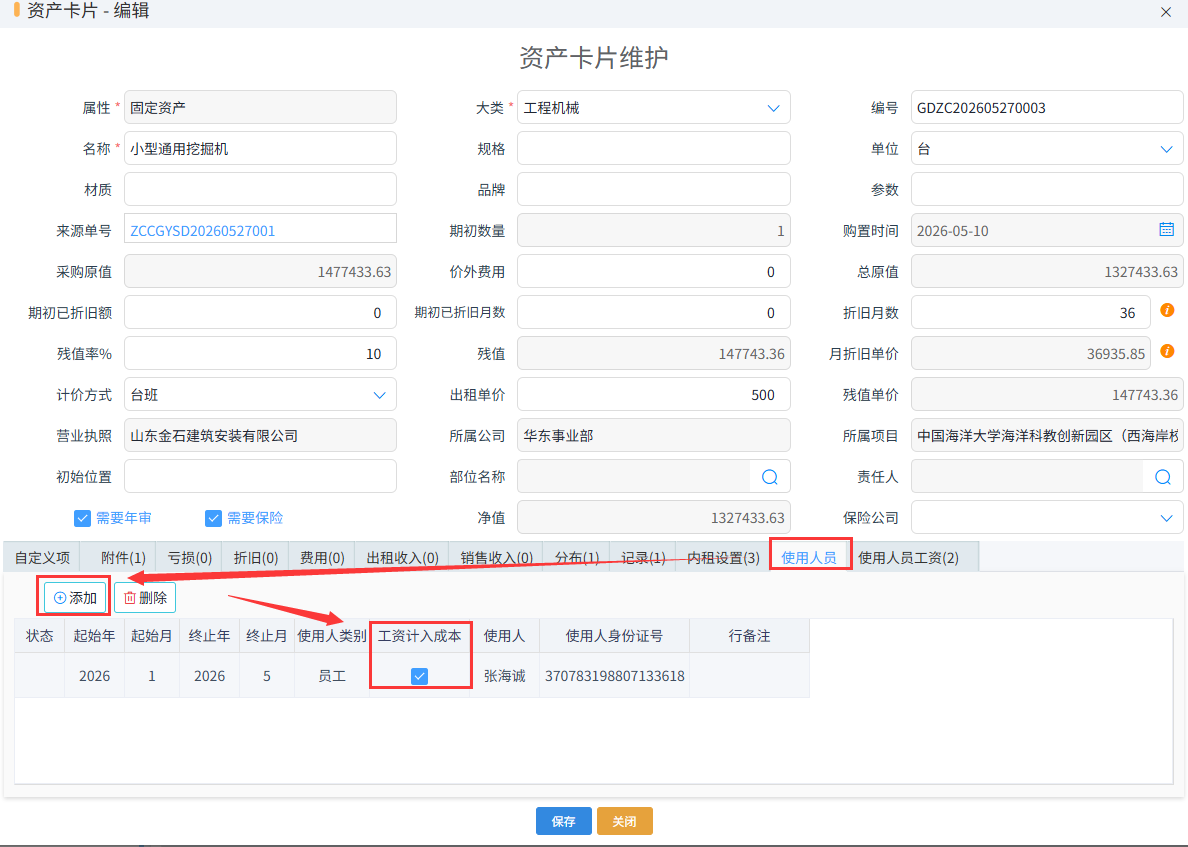Click the search icon in 责任人 field
Image resolution: width=1188 pixels, height=847 pixels.
(x=1163, y=477)
